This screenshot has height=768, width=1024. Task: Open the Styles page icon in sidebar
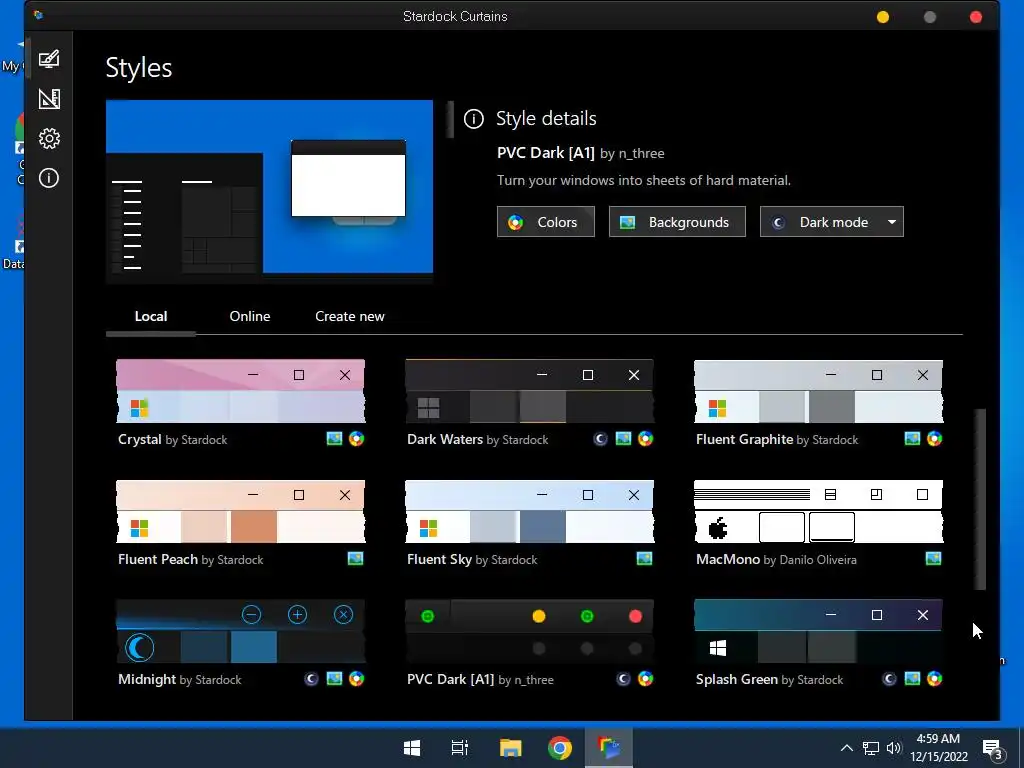49,59
